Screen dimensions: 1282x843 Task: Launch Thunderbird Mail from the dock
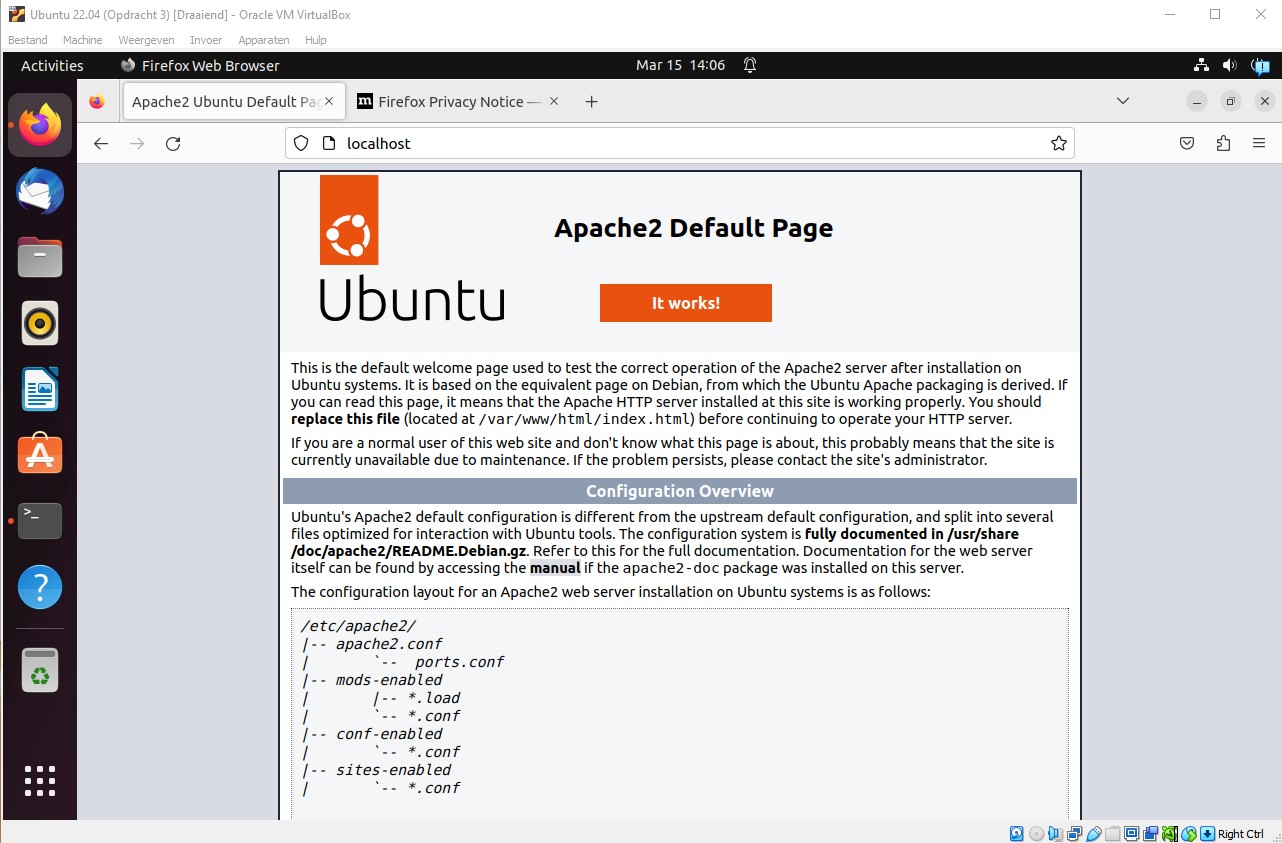(x=40, y=191)
